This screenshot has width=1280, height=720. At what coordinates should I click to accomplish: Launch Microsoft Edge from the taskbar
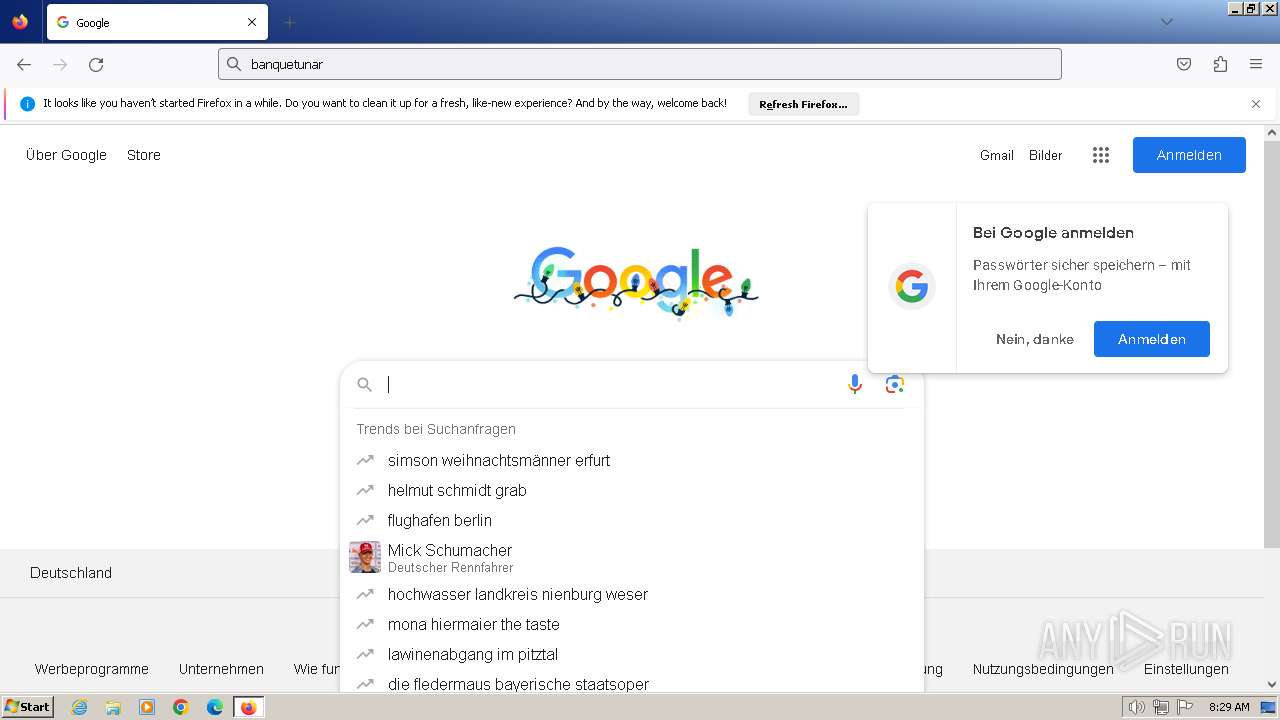pos(215,707)
